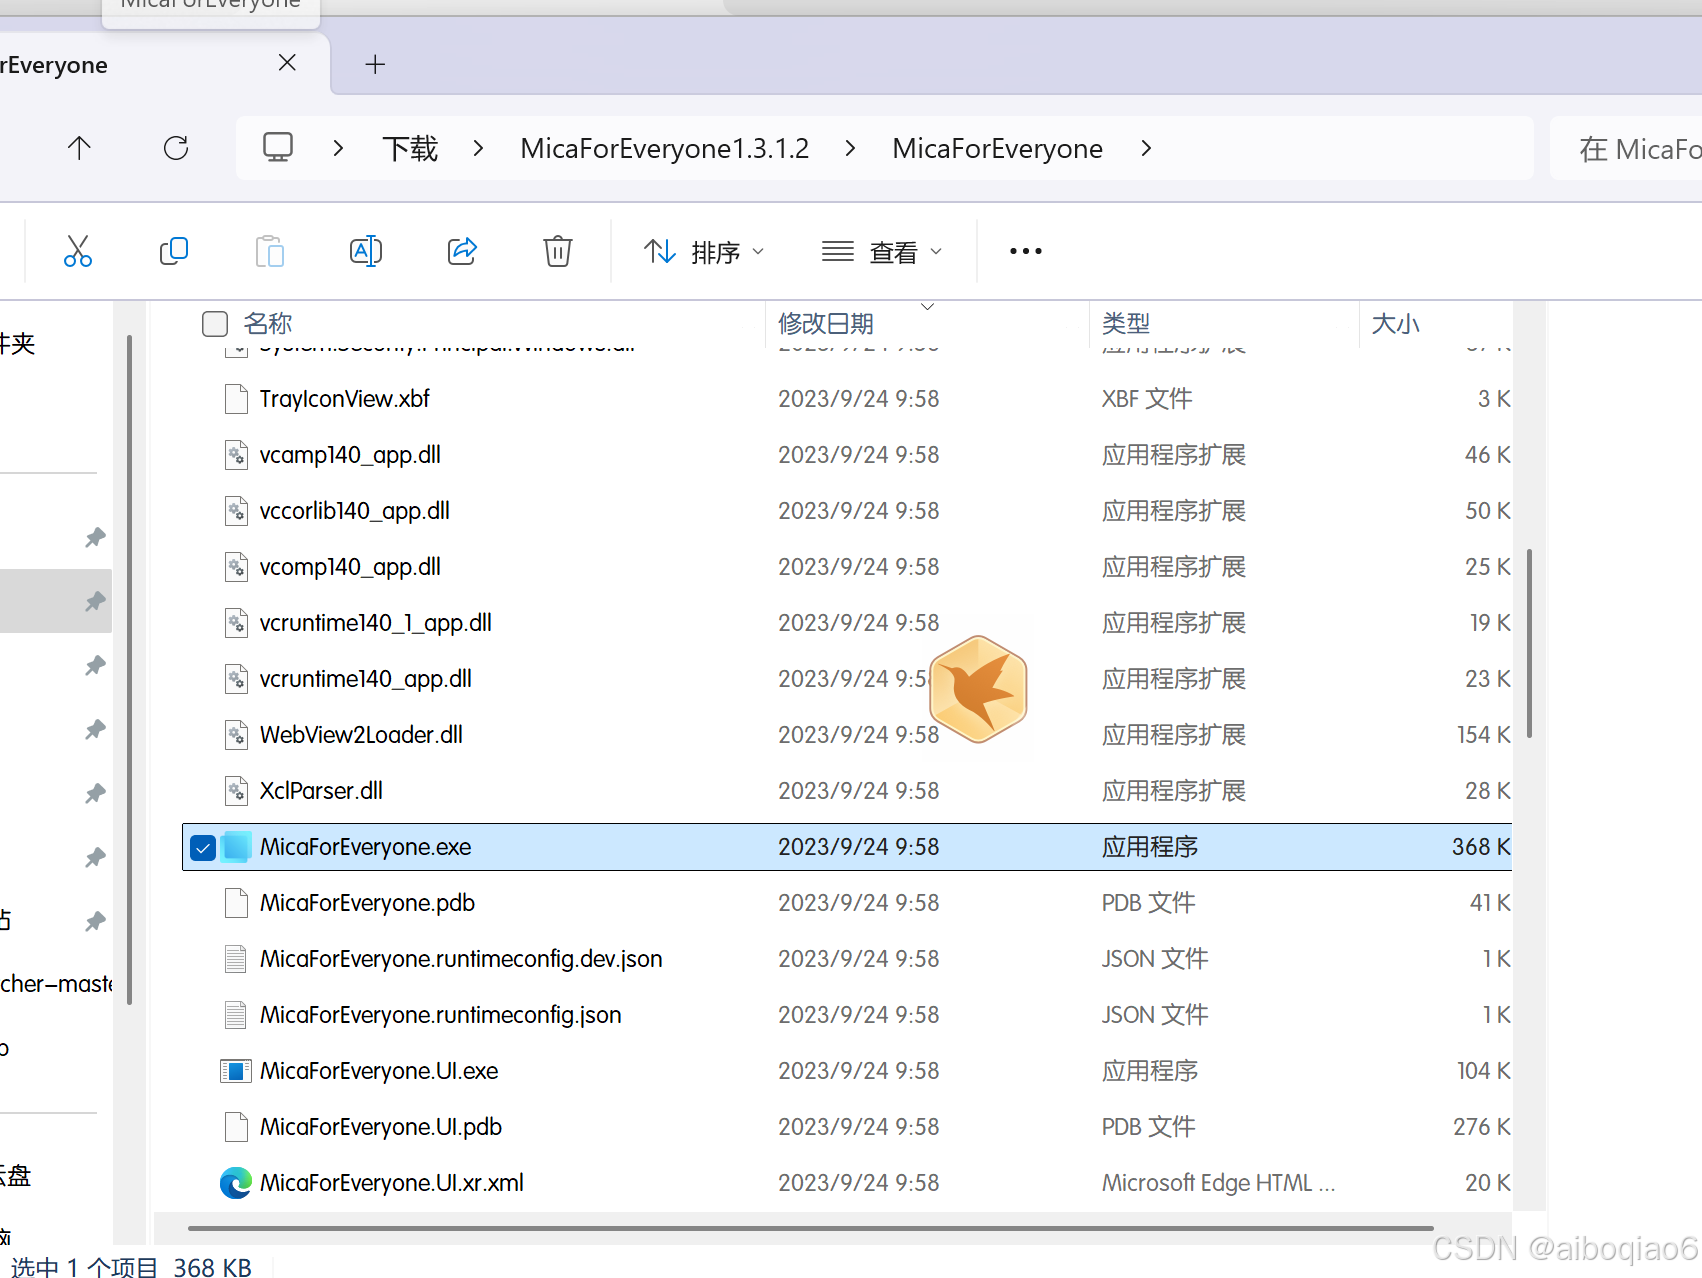Viewport: 1702px width, 1278px height.
Task: Click the MicaForEveryone1.3.1.2 breadcrumb
Action: pyautogui.click(x=665, y=149)
